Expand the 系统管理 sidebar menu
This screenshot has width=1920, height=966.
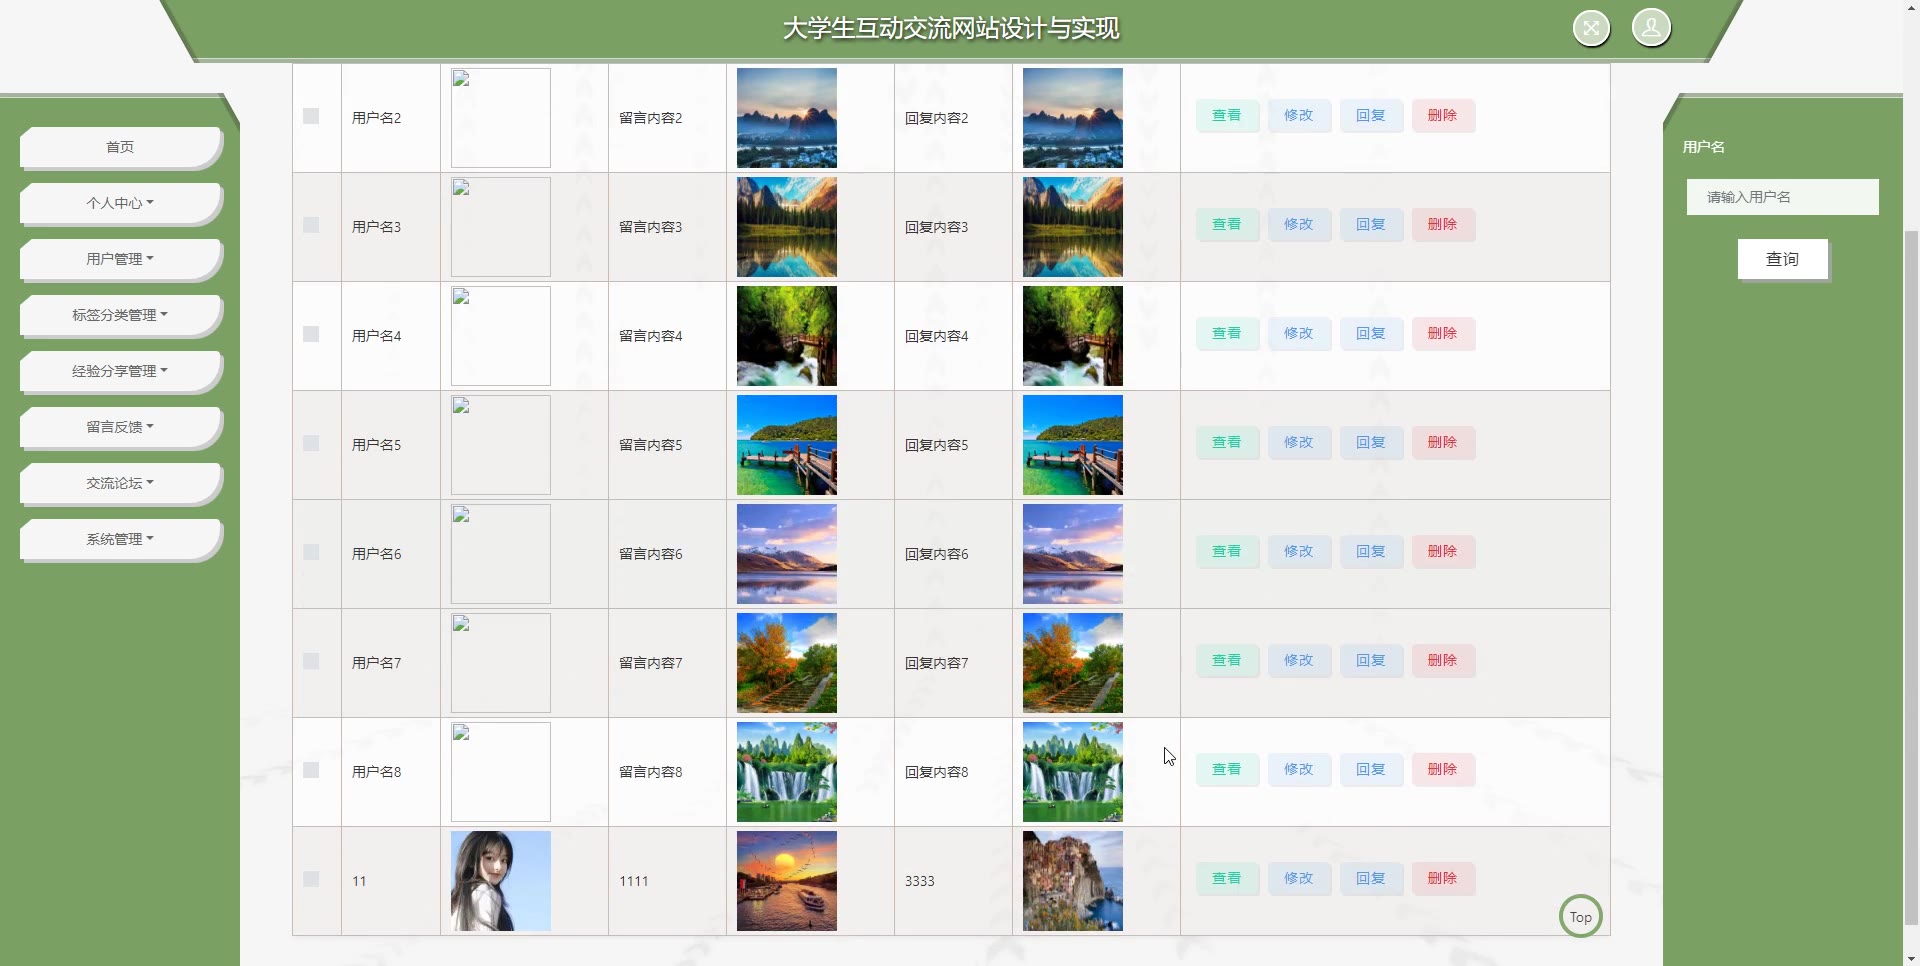120,539
